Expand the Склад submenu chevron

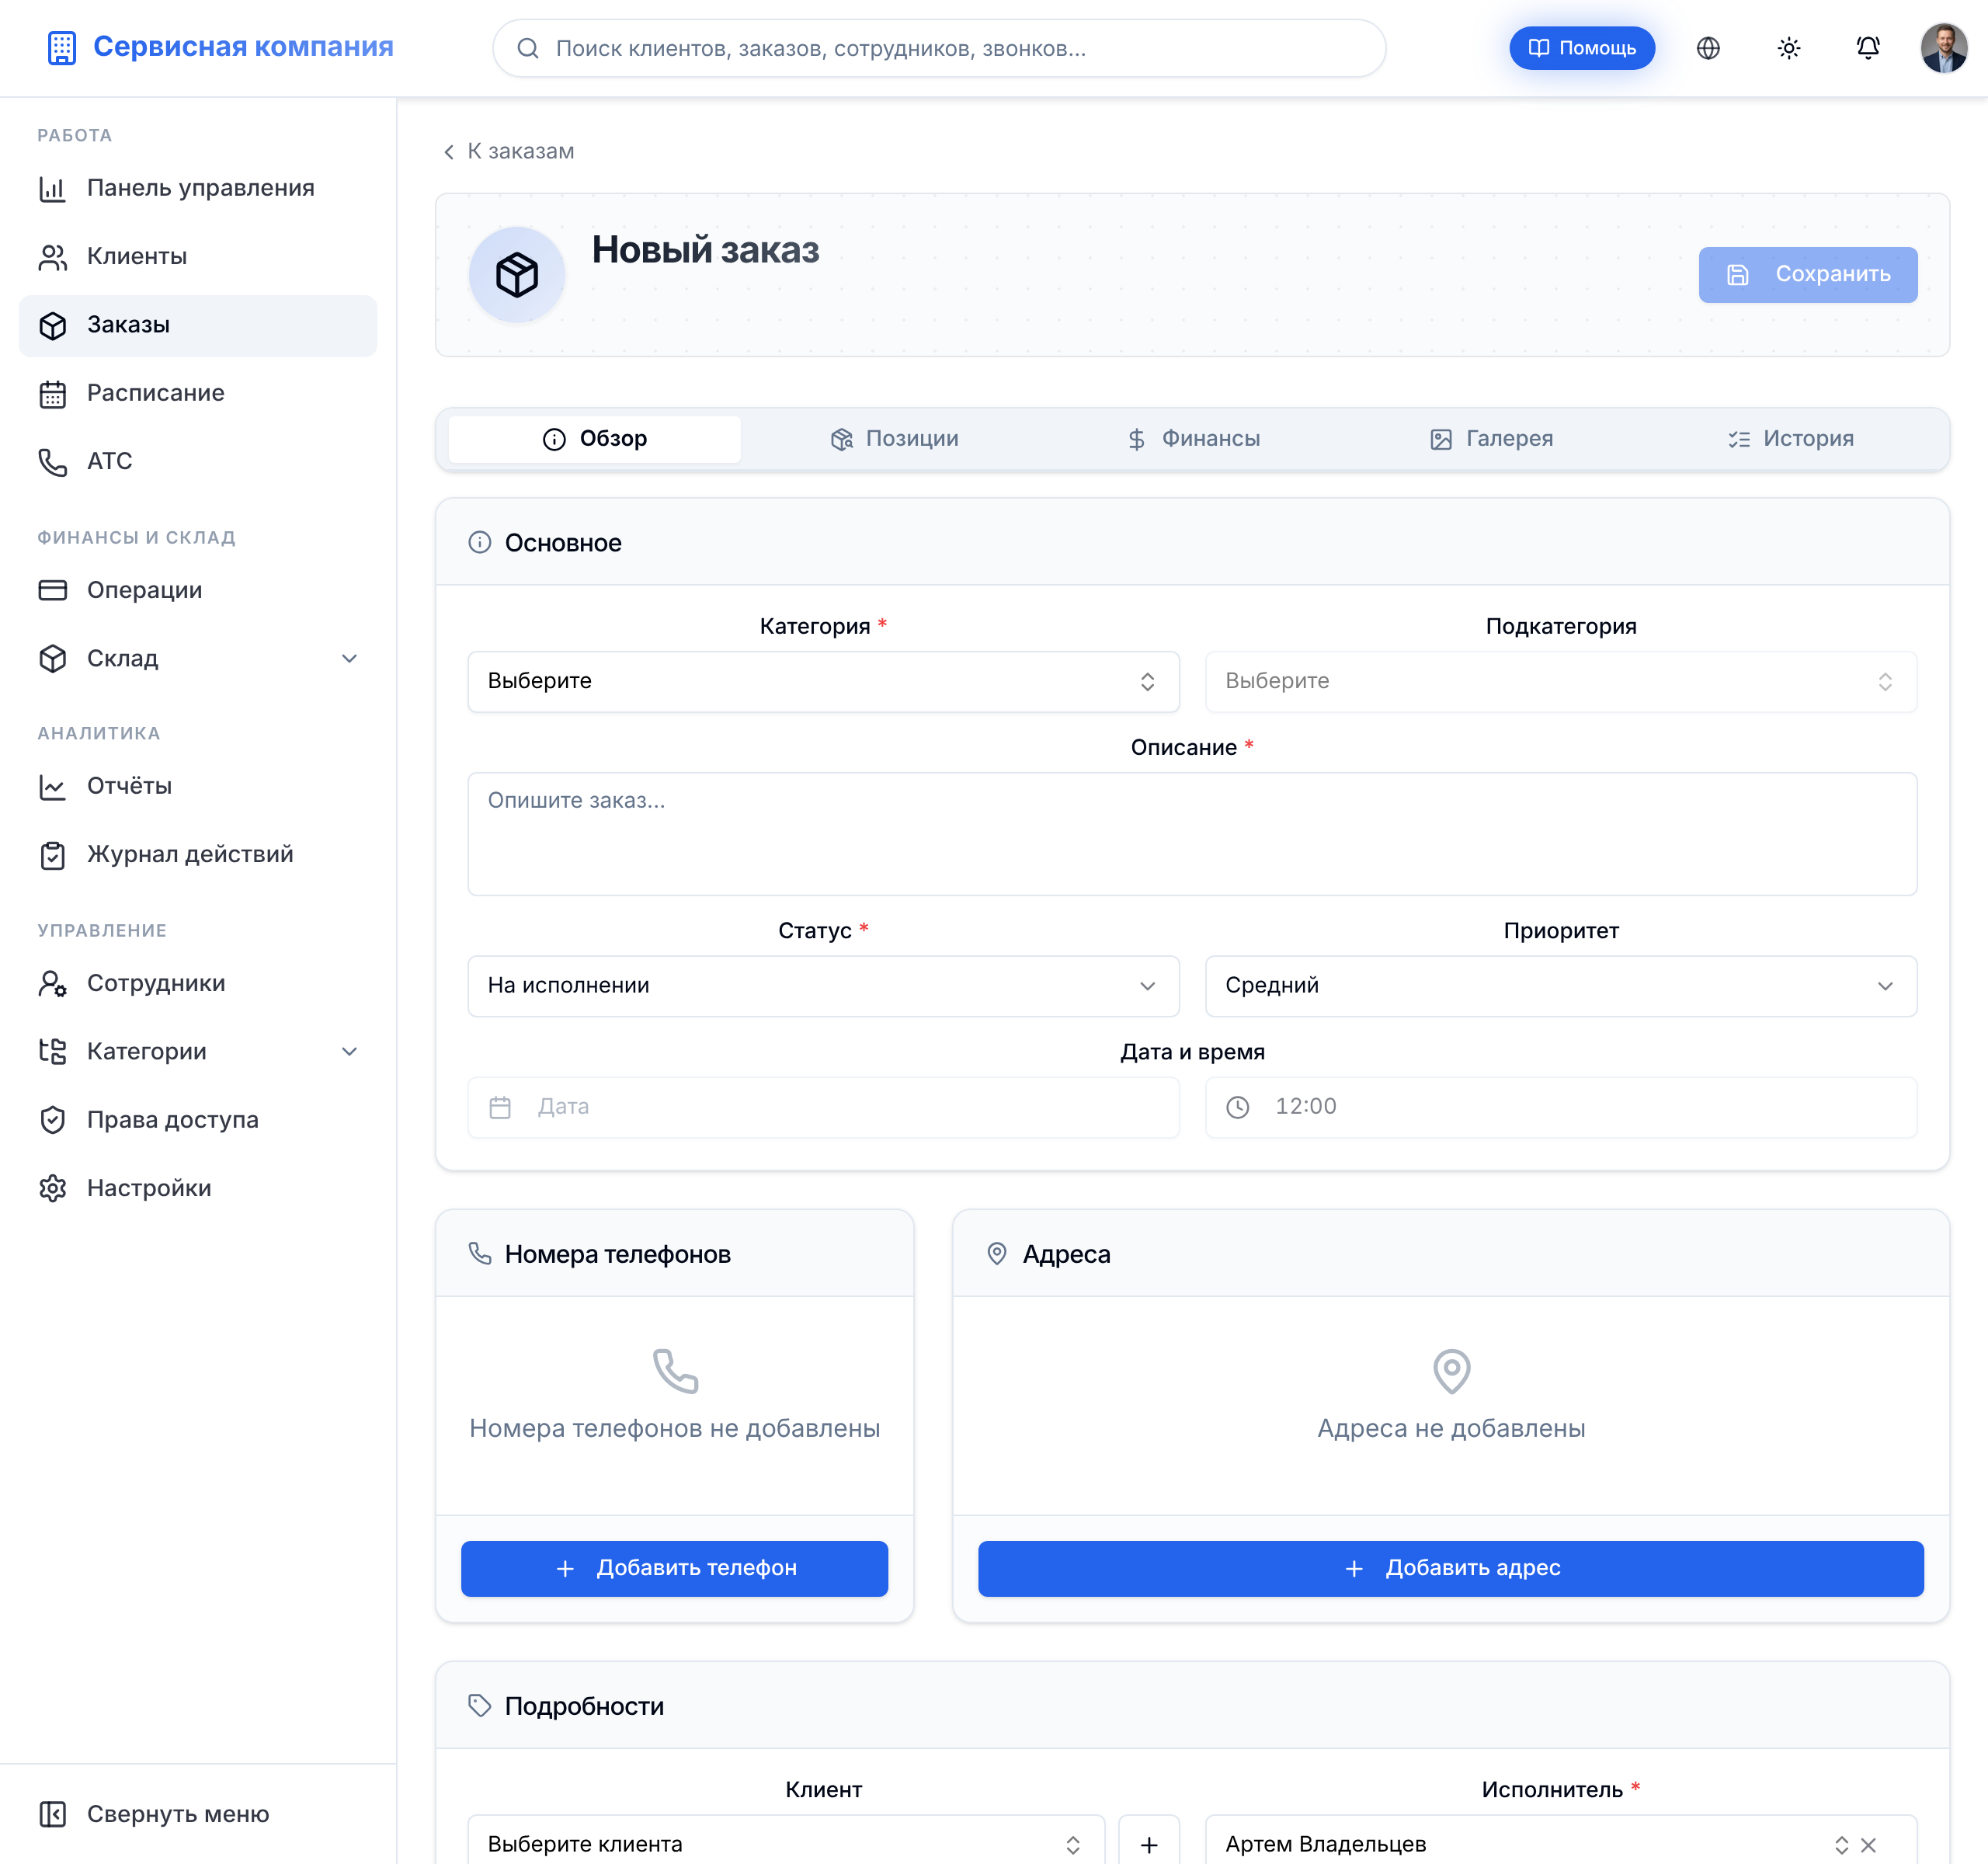point(349,658)
